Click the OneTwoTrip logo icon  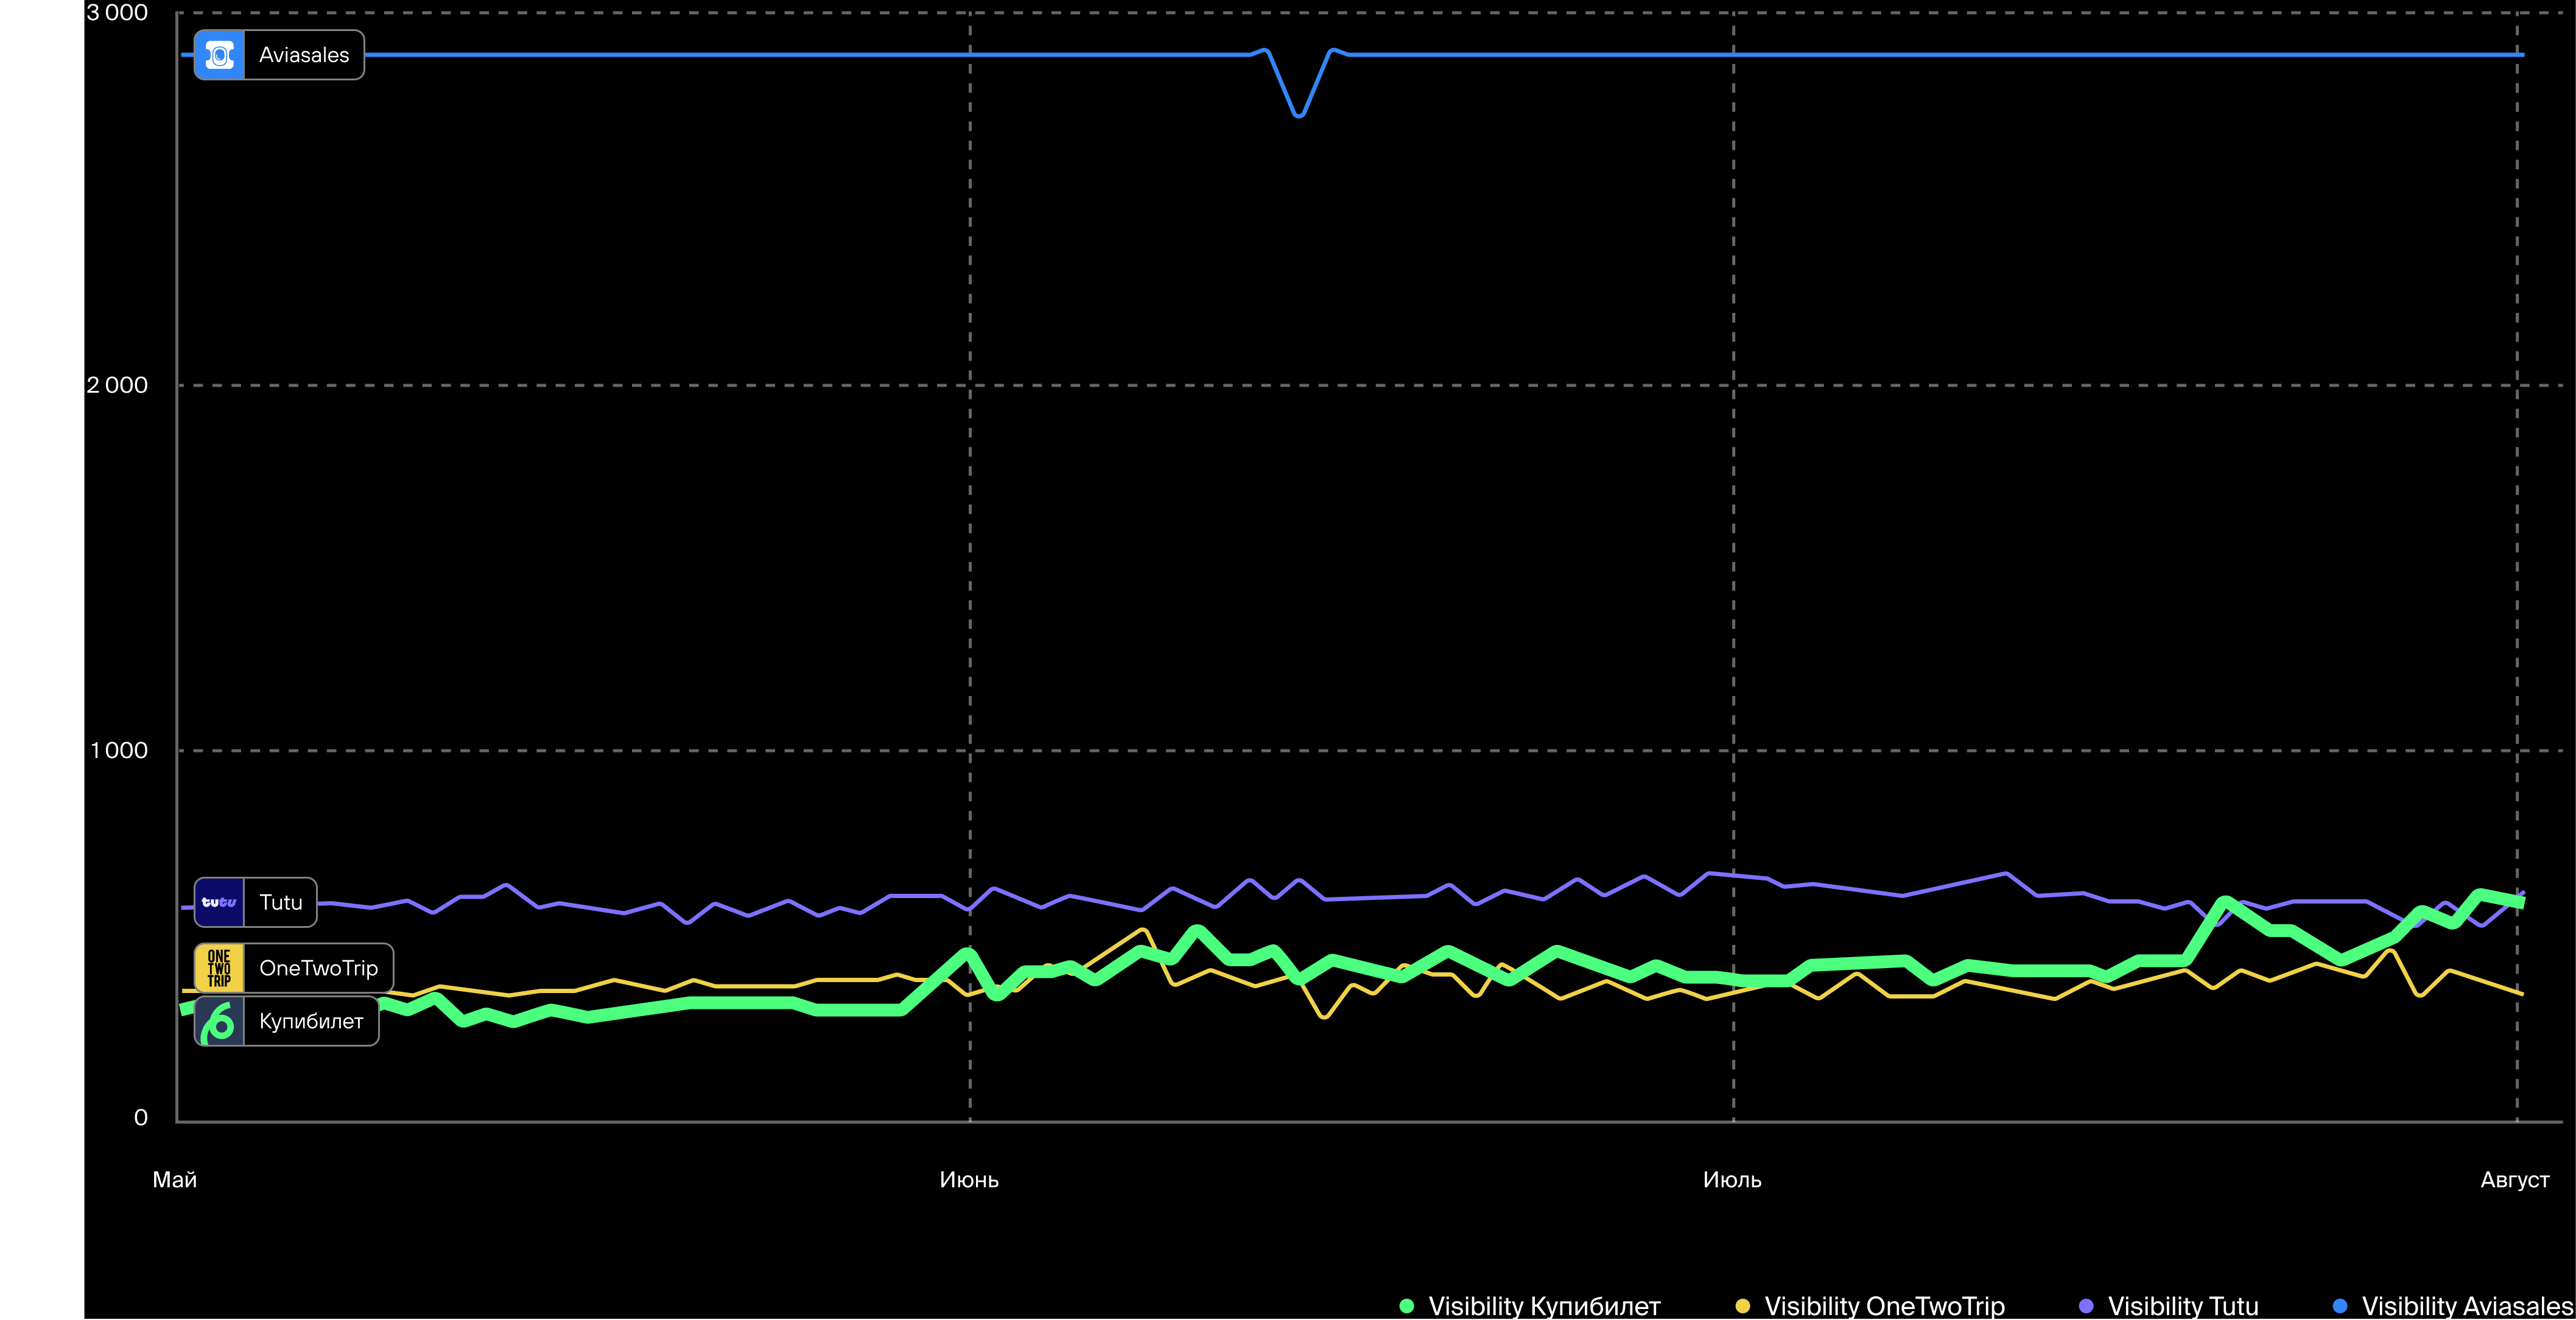pyautogui.click(x=219, y=968)
